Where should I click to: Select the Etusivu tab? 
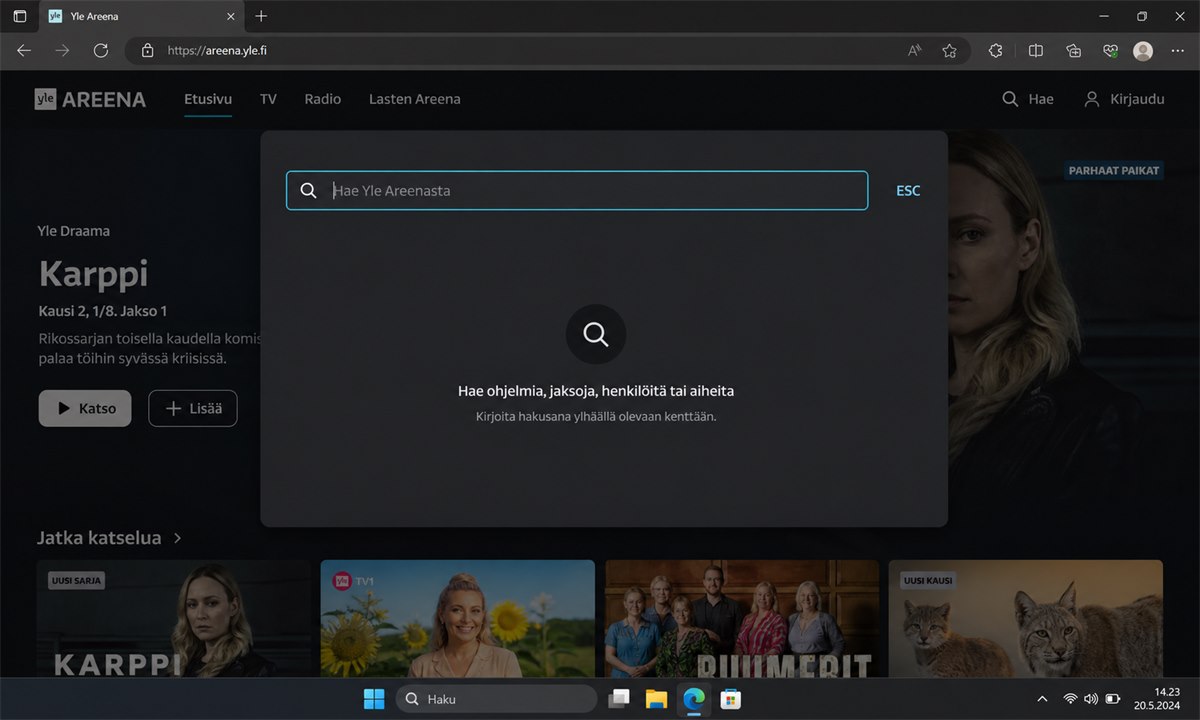(x=208, y=99)
